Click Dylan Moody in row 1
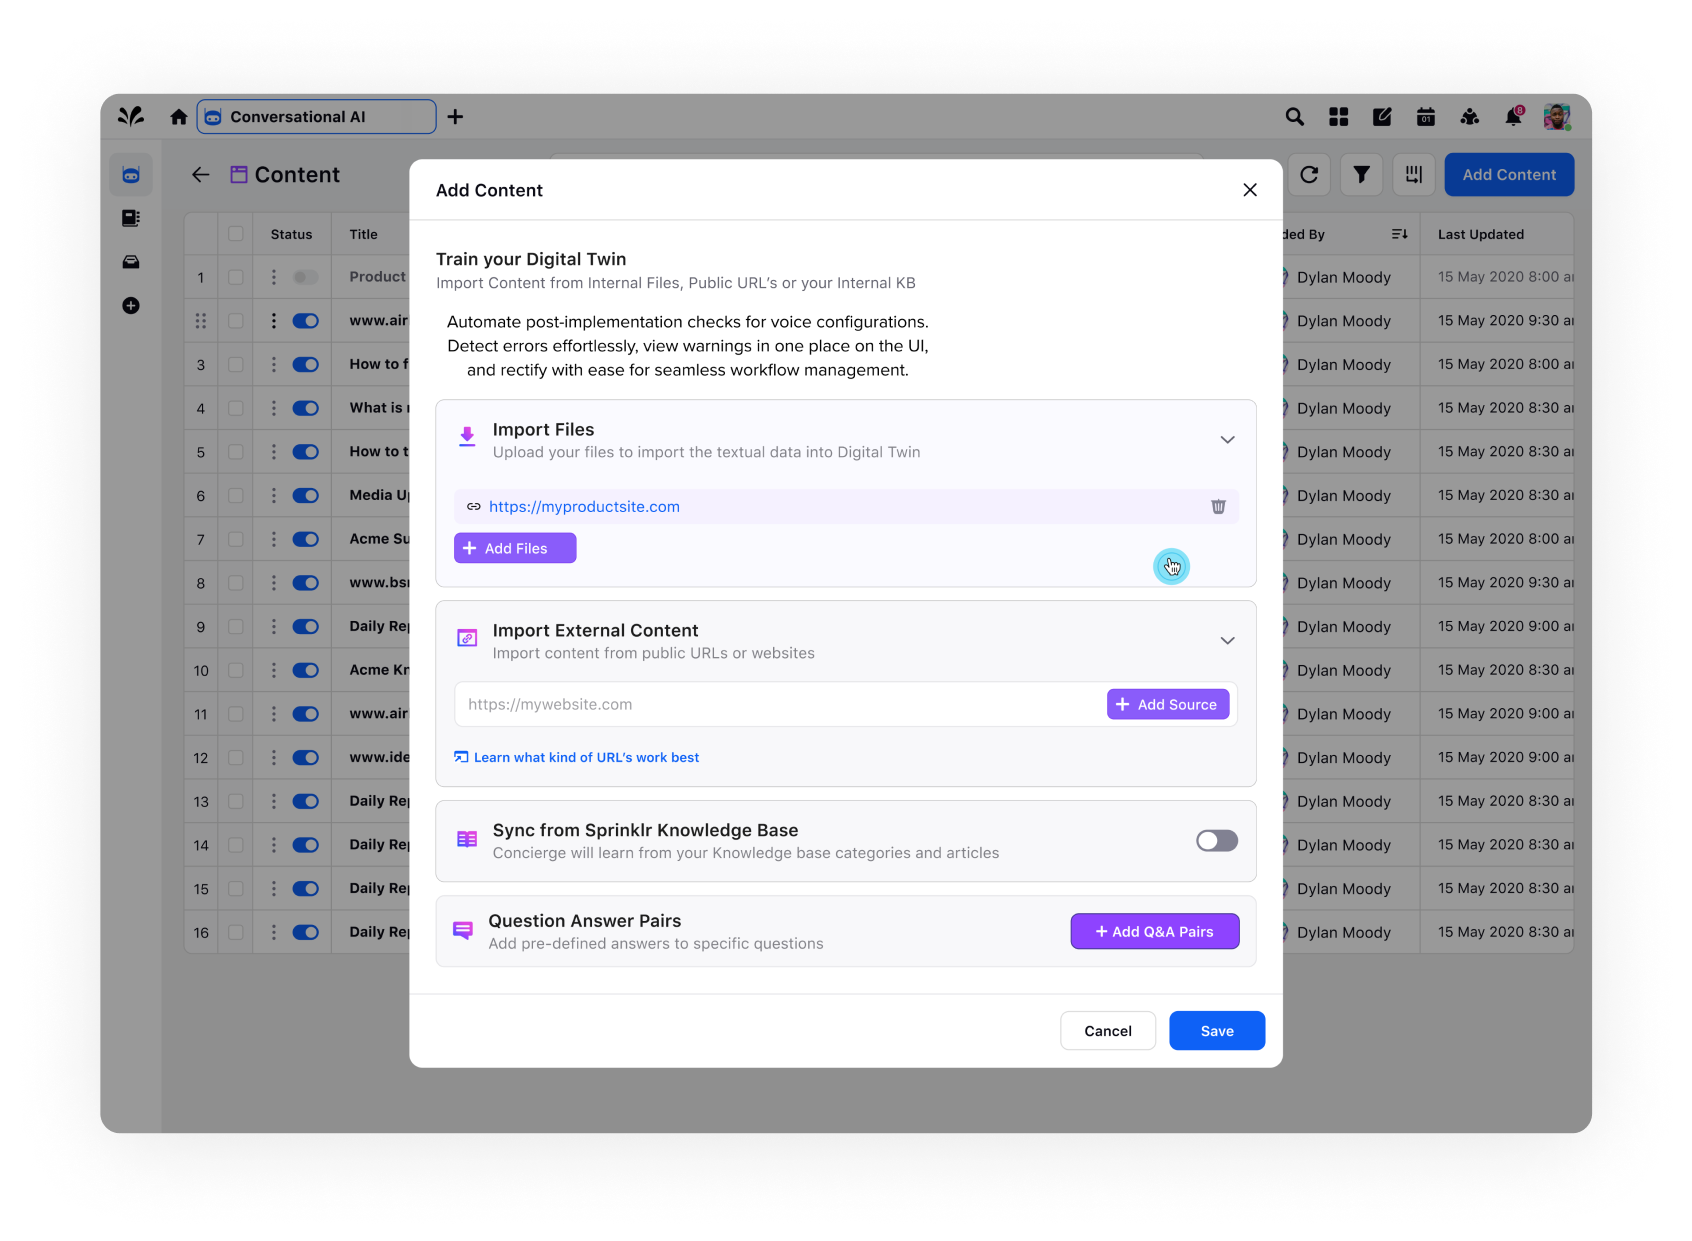Viewport: 1692px width, 1241px height. point(1344,277)
